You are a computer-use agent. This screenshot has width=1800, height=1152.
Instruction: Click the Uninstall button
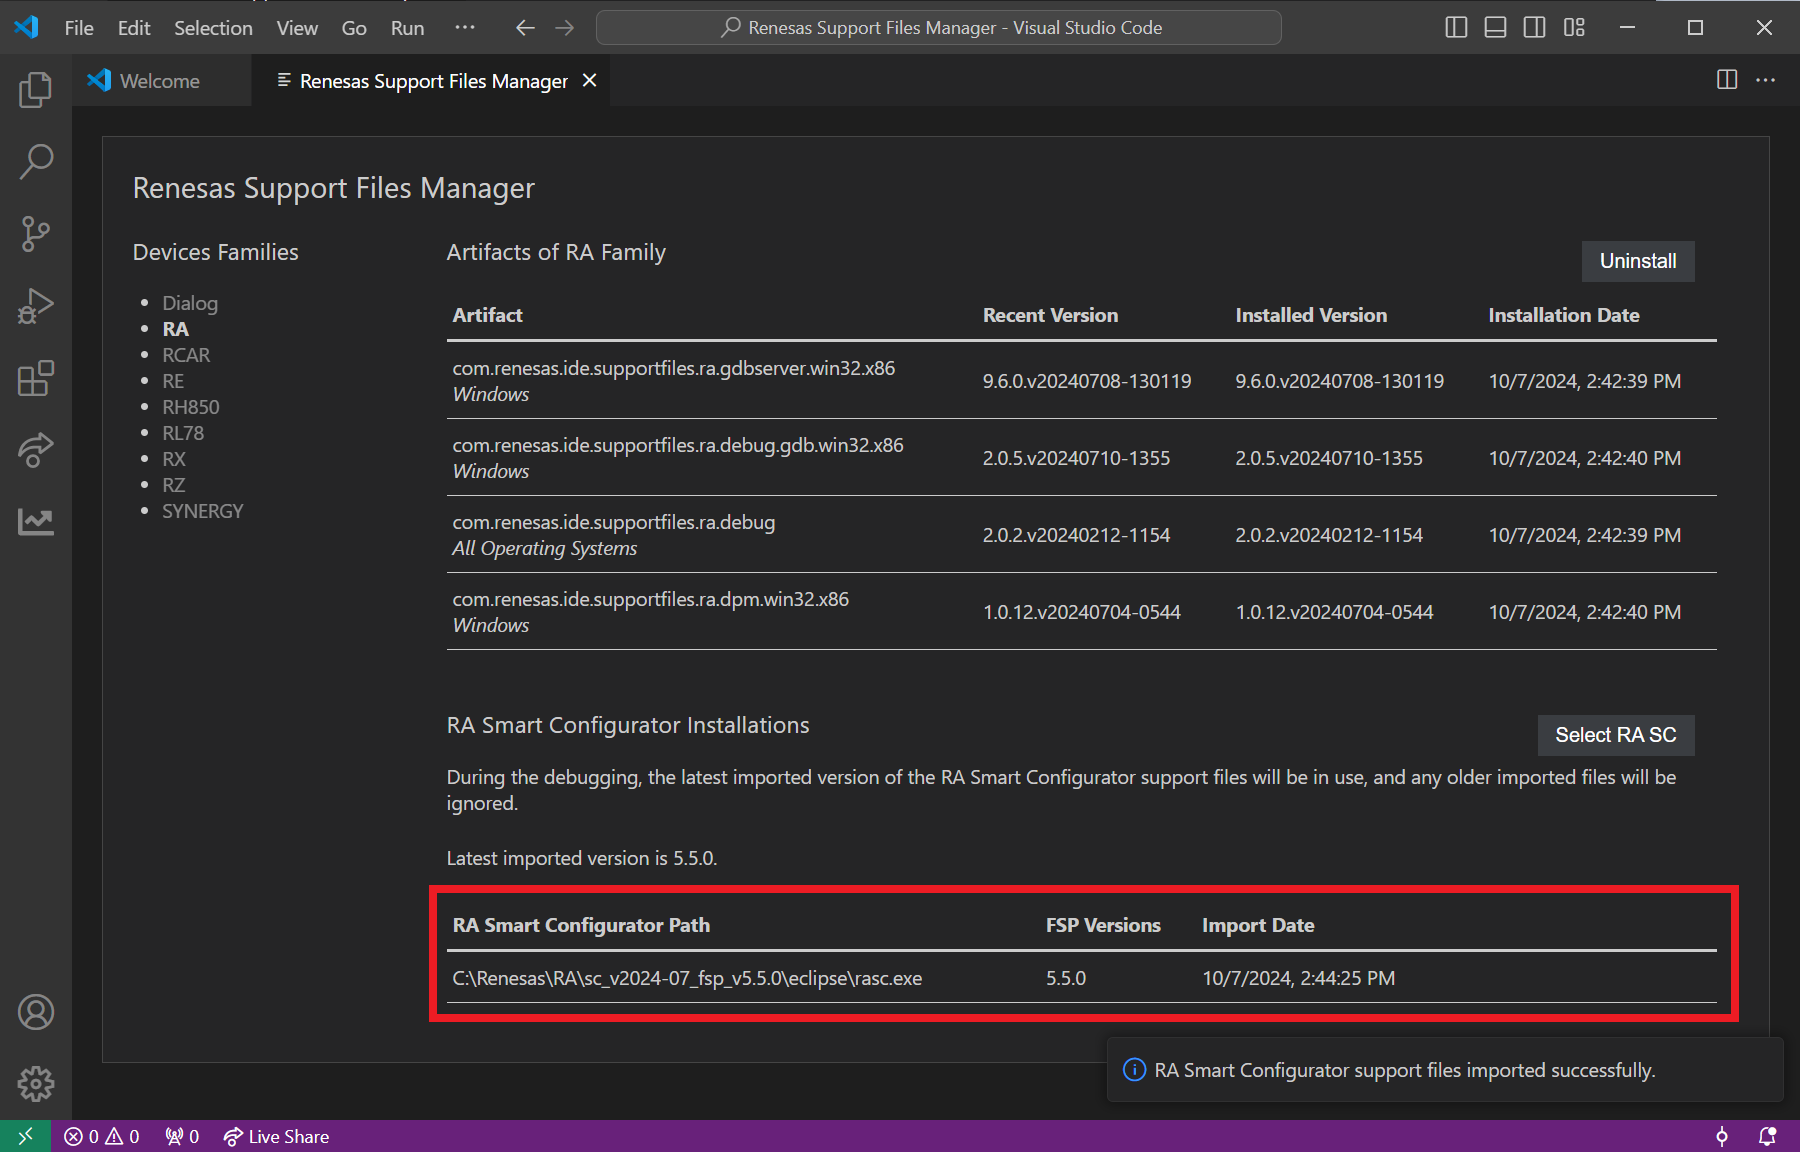click(x=1638, y=261)
